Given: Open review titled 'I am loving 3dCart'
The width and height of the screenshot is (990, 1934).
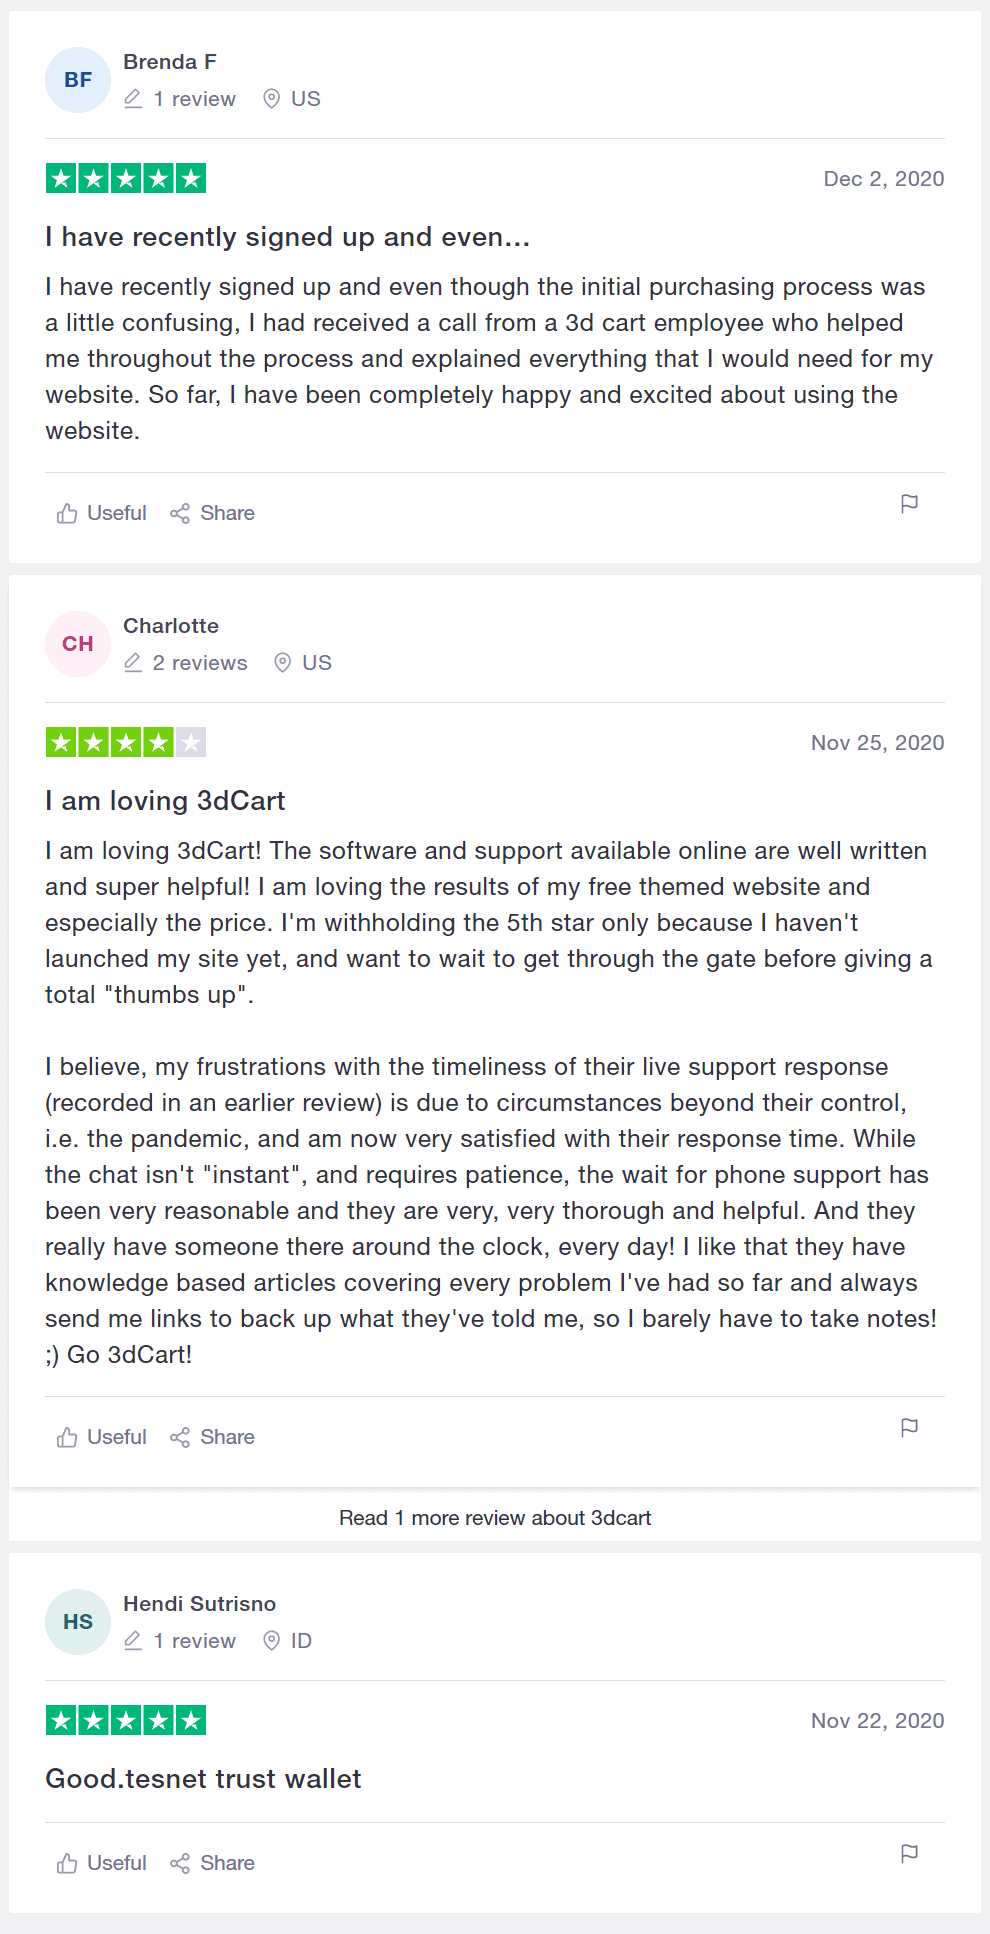Looking at the screenshot, I should pos(165,801).
